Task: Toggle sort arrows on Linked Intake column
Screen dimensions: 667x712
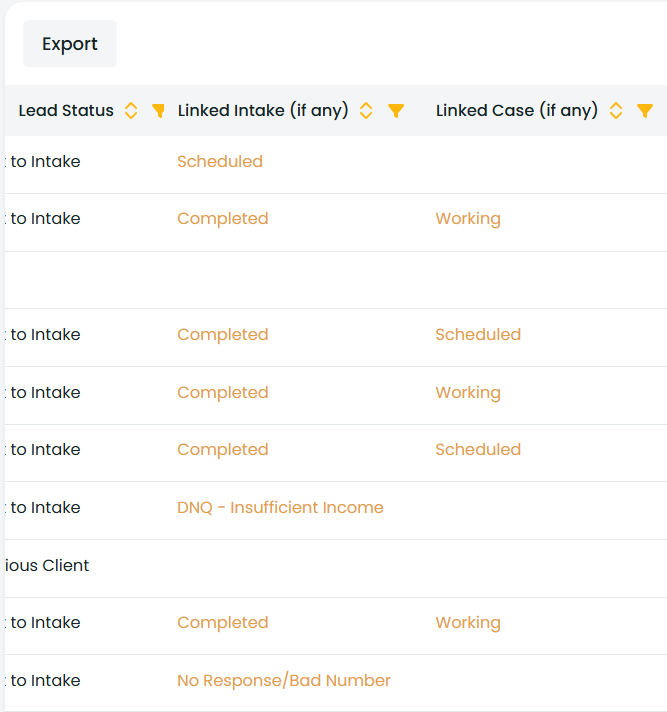Action: point(366,111)
